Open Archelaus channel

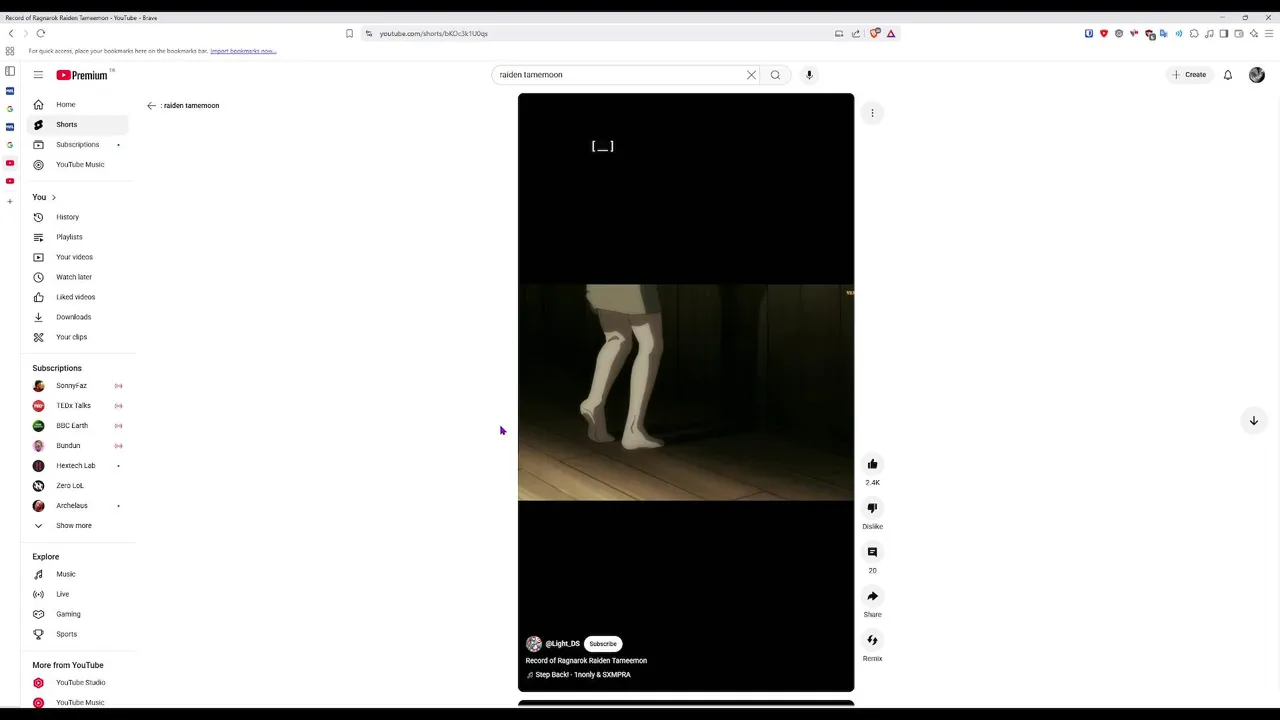pos(78,505)
